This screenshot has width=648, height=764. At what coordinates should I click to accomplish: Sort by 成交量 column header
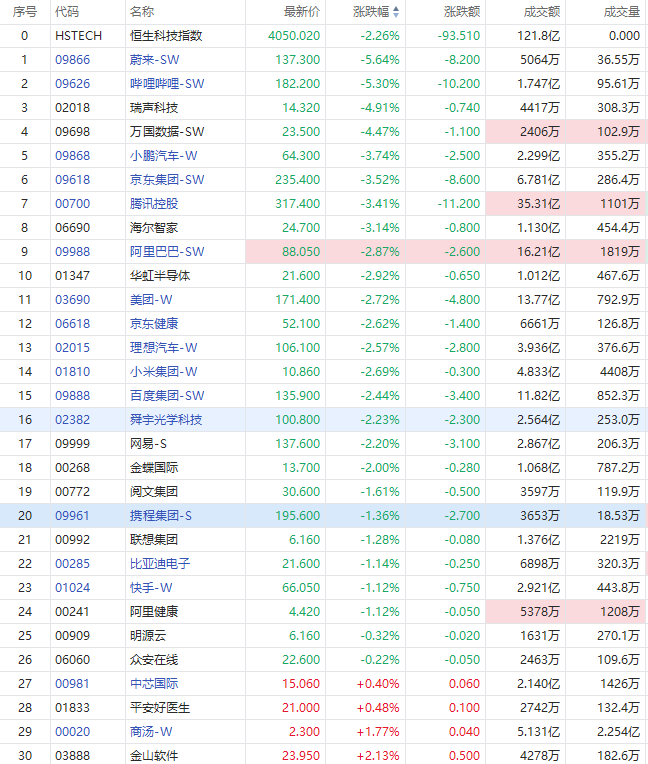pyautogui.click(x=622, y=12)
